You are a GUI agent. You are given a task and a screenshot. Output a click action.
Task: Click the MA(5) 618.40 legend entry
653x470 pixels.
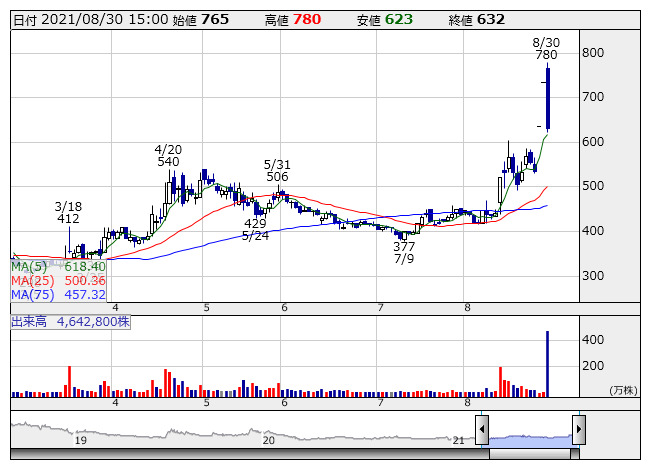coord(58,266)
